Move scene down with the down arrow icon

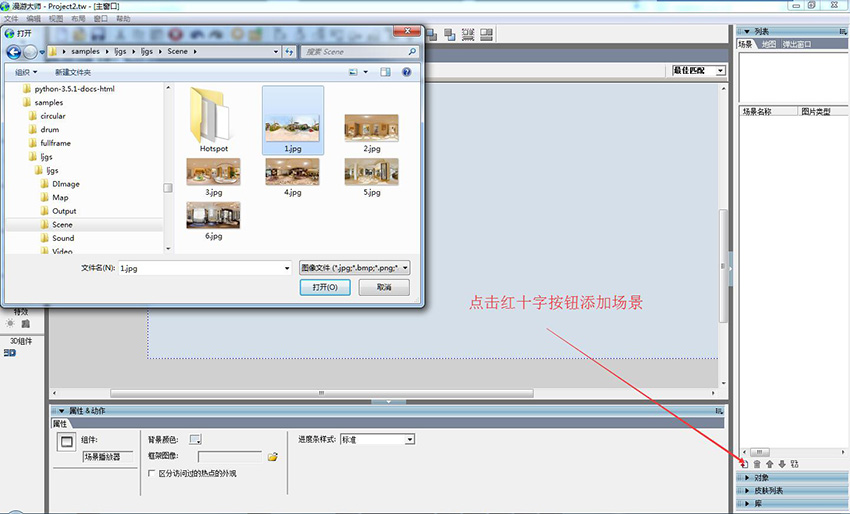click(782, 464)
